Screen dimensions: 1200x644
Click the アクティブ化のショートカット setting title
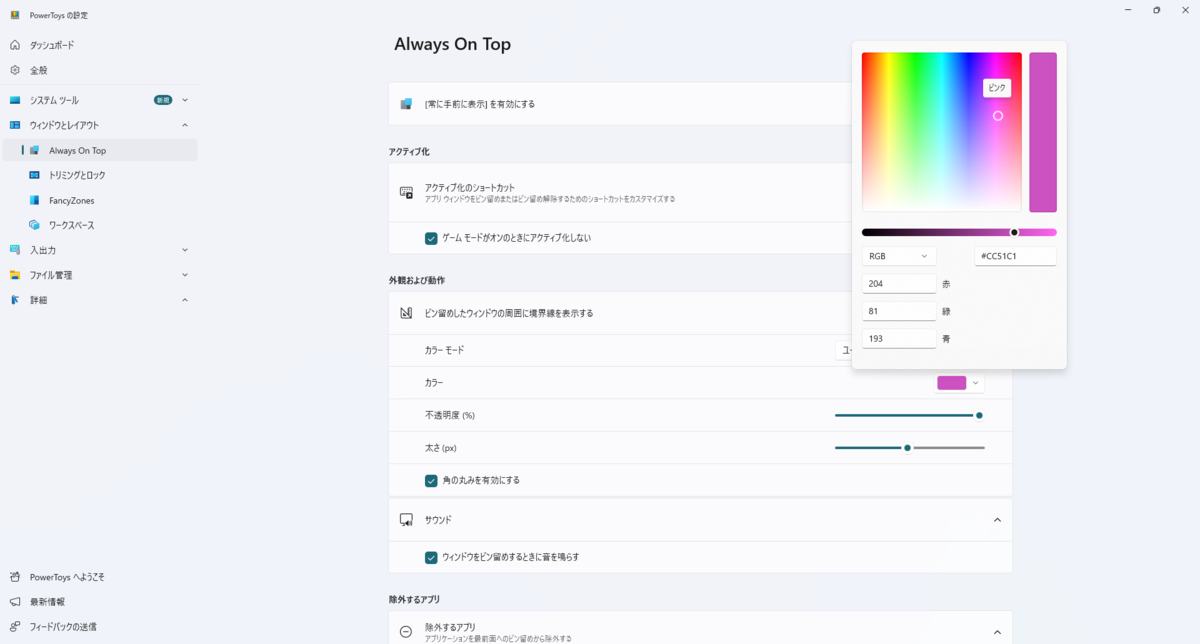(470, 188)
